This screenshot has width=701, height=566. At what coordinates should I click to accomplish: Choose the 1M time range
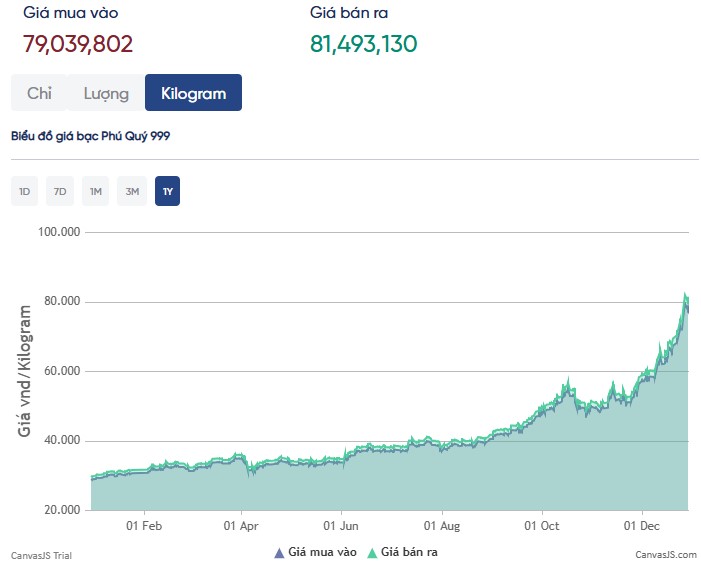tap(96, 190)
